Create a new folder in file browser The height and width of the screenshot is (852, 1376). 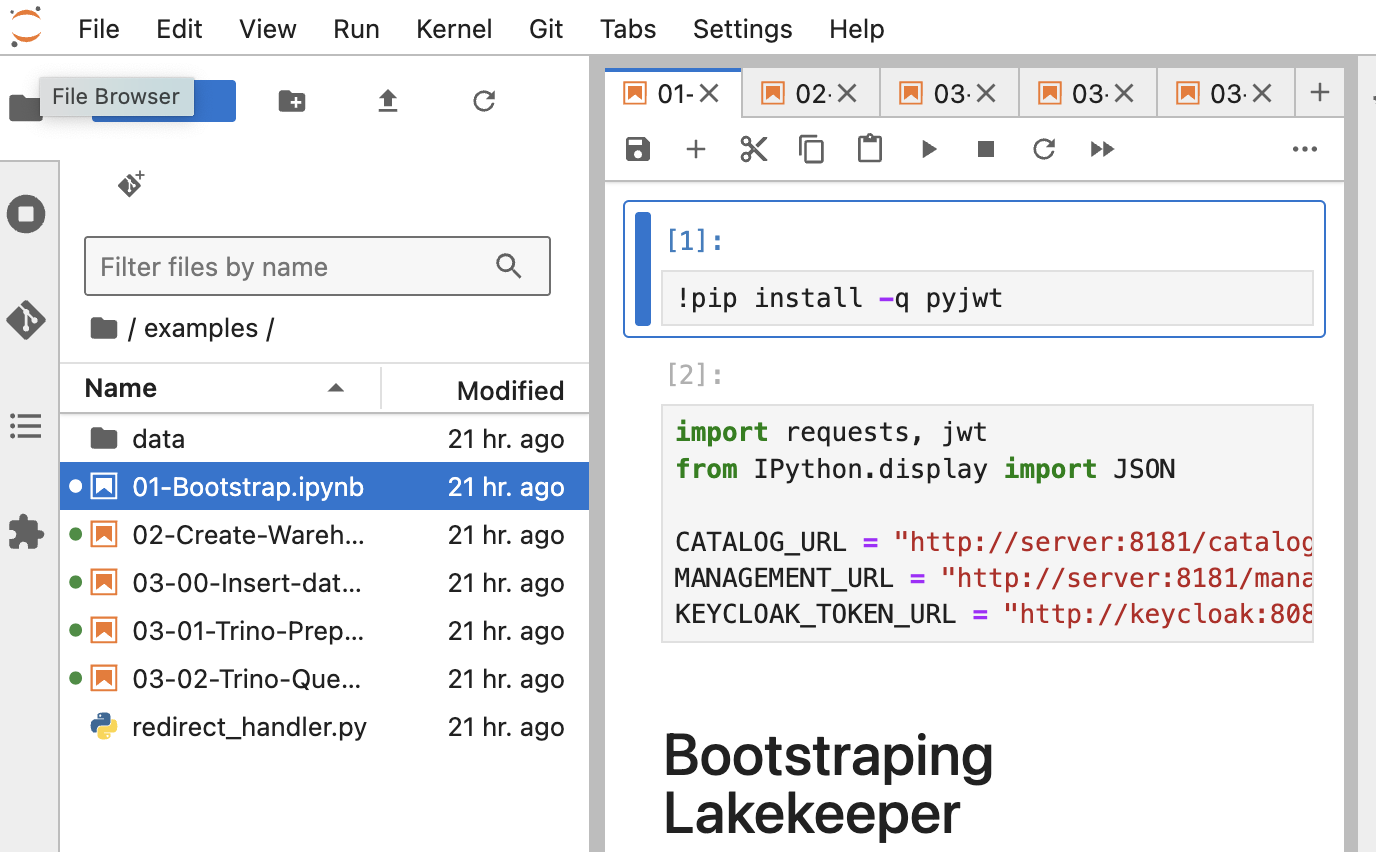292,101
